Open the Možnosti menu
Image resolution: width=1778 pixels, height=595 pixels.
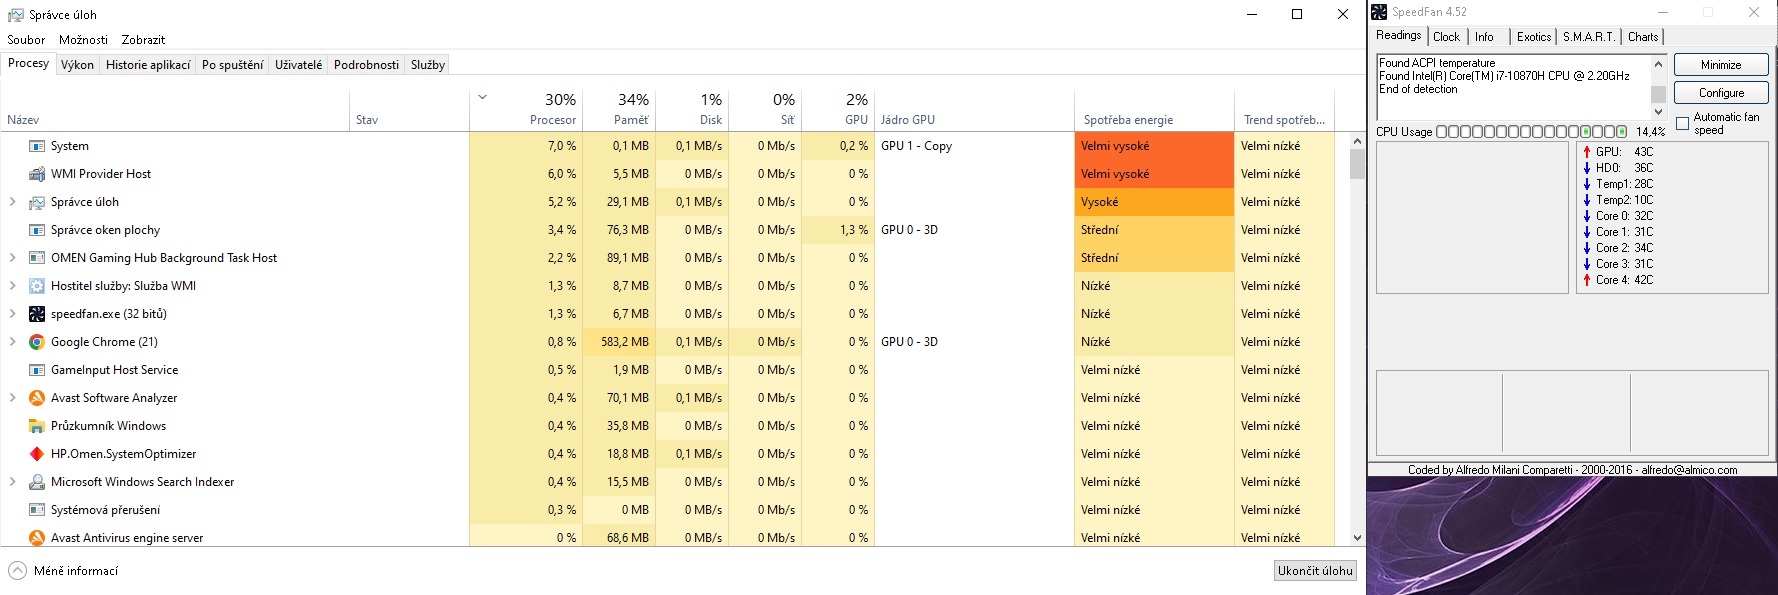click(83, 40)
